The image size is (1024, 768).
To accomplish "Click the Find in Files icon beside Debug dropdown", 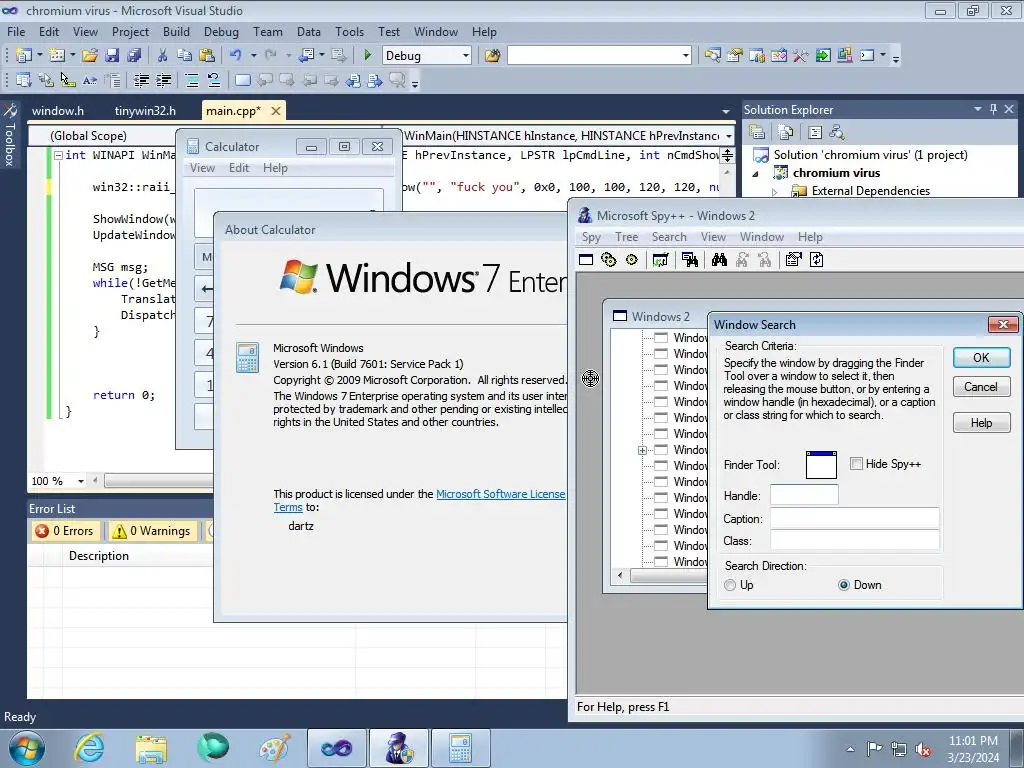I will pos(492,56).
